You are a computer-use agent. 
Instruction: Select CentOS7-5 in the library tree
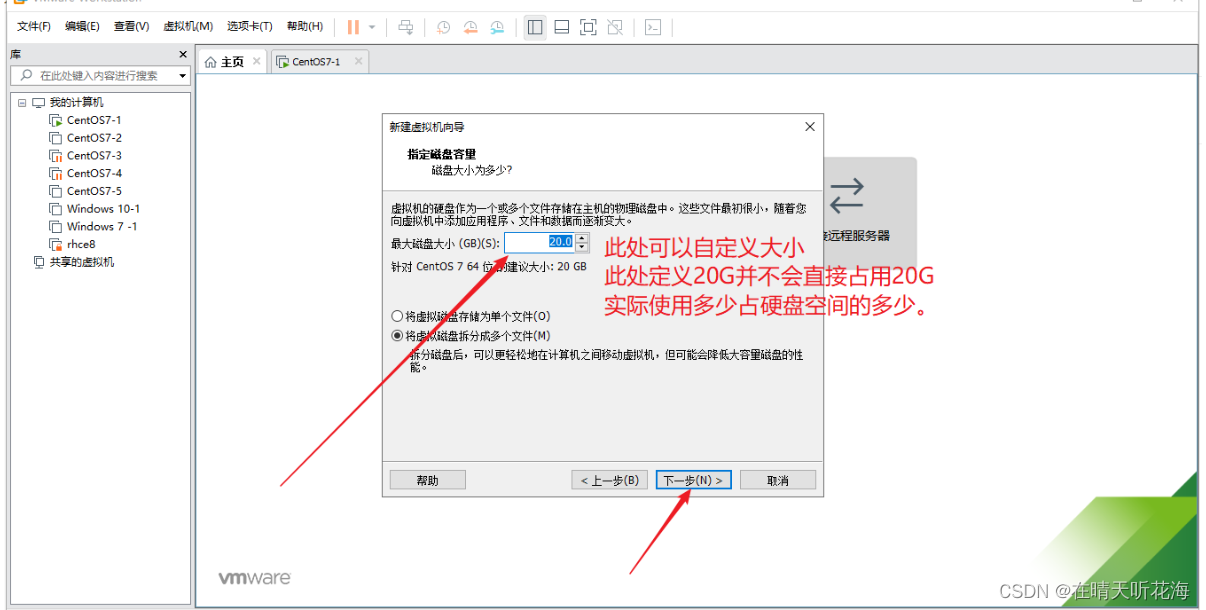[x=94, y=191]
